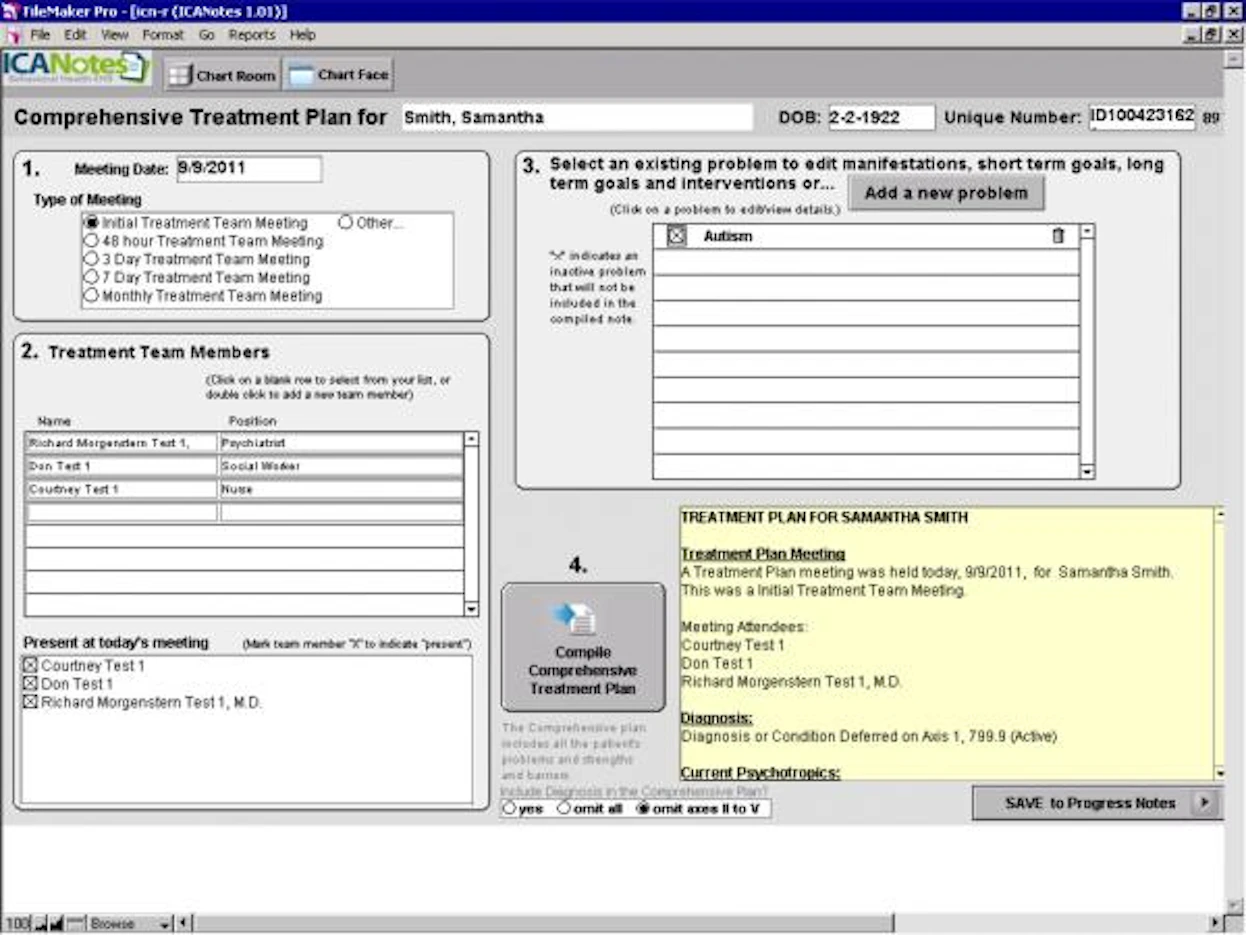Click SAVE to Progress Notes
This screenshot has width=1246, height=935.
[1096, 803]
